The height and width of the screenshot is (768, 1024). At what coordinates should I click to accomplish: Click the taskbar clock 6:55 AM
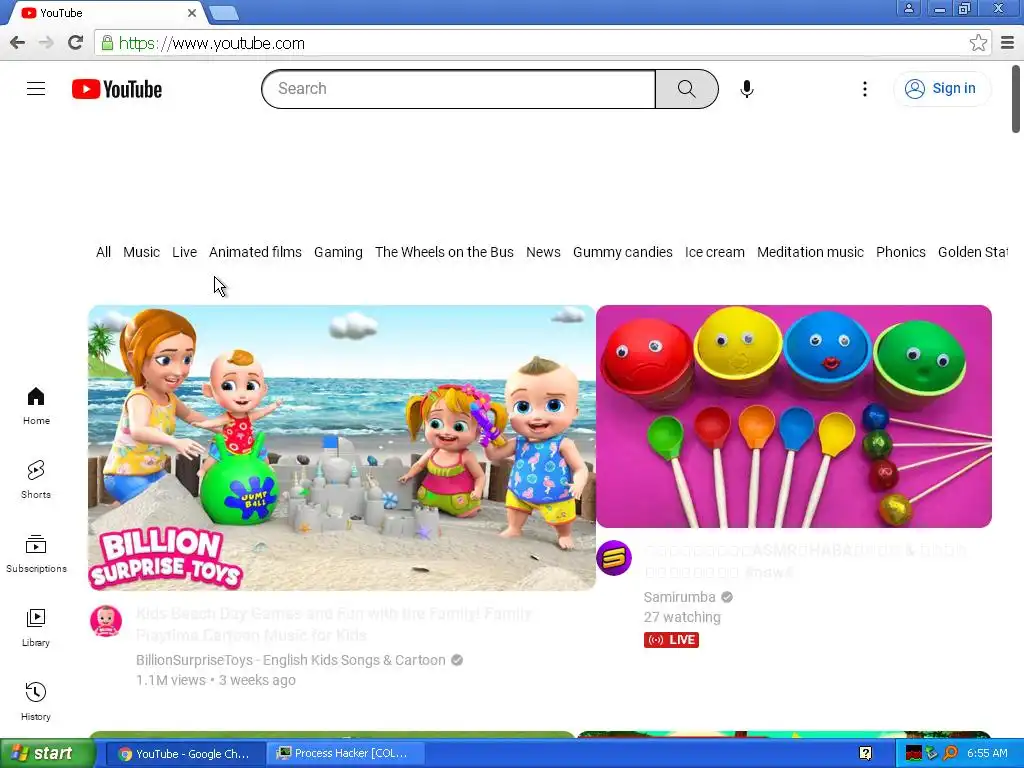coord(987,754)
